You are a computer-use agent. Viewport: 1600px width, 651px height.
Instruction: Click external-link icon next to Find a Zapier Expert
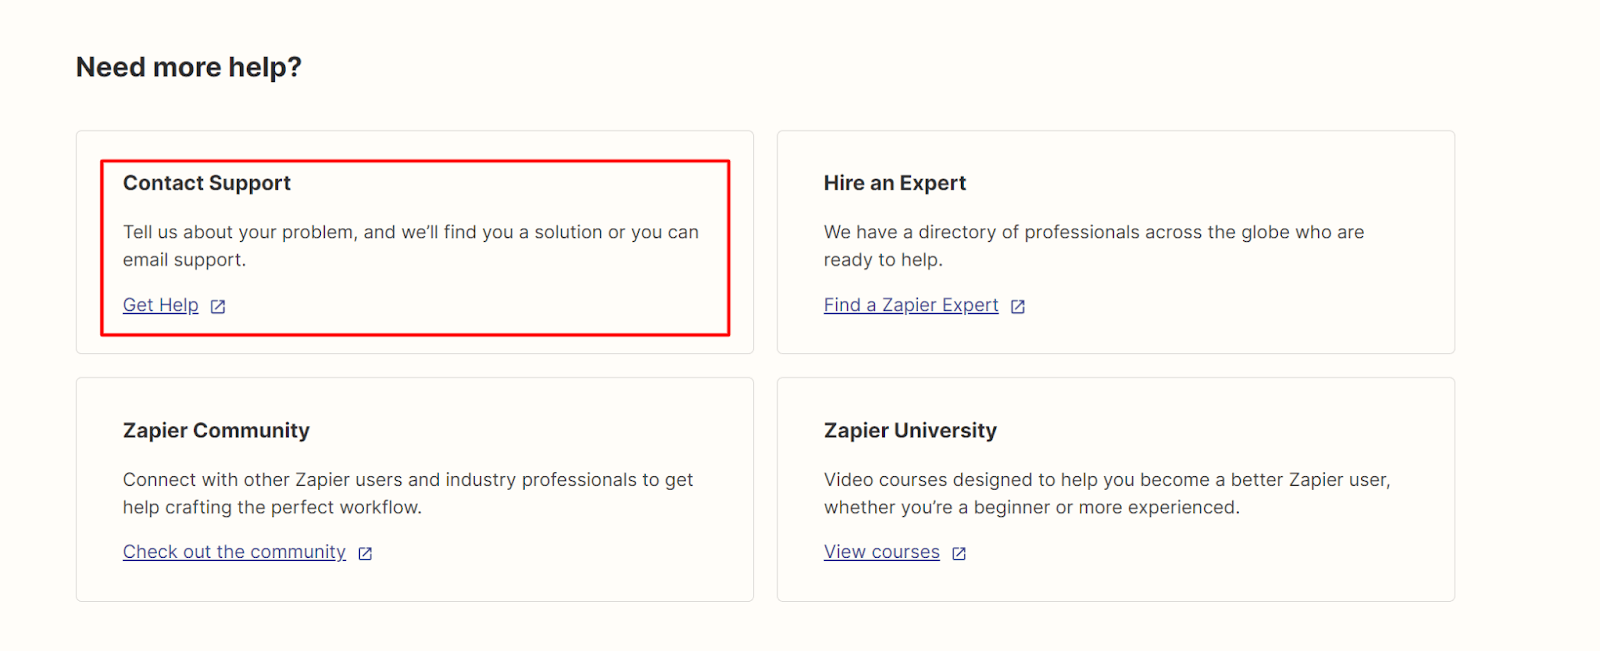[1018, 307]
